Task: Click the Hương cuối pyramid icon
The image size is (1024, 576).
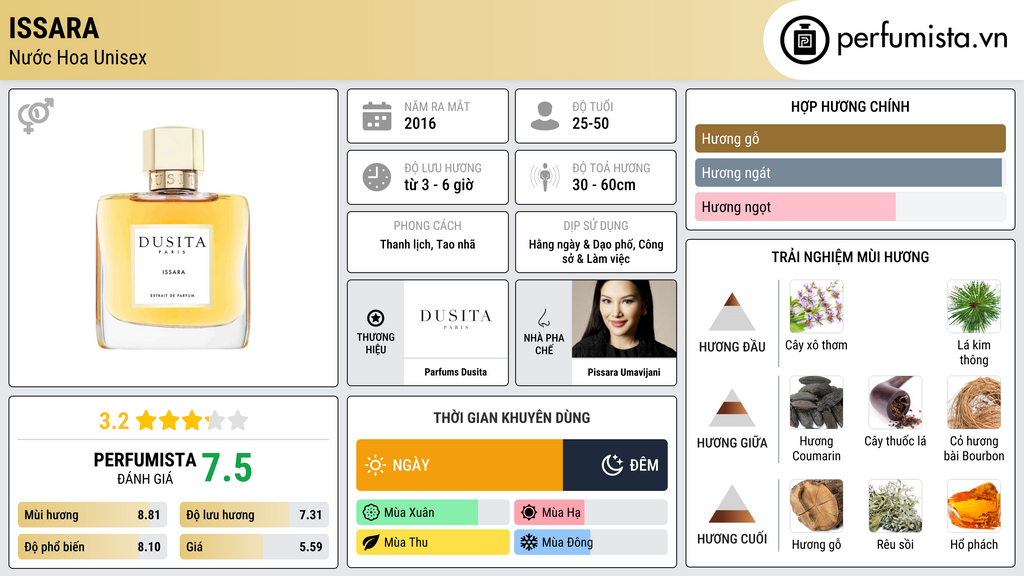Action: click(732, 504)
